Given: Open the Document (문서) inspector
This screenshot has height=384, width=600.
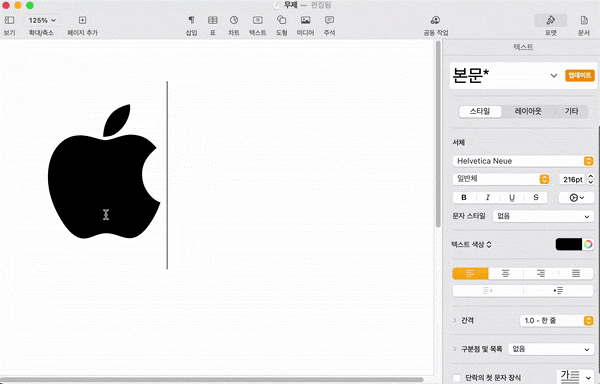Looking at the screenshot, I should (584, 20).
